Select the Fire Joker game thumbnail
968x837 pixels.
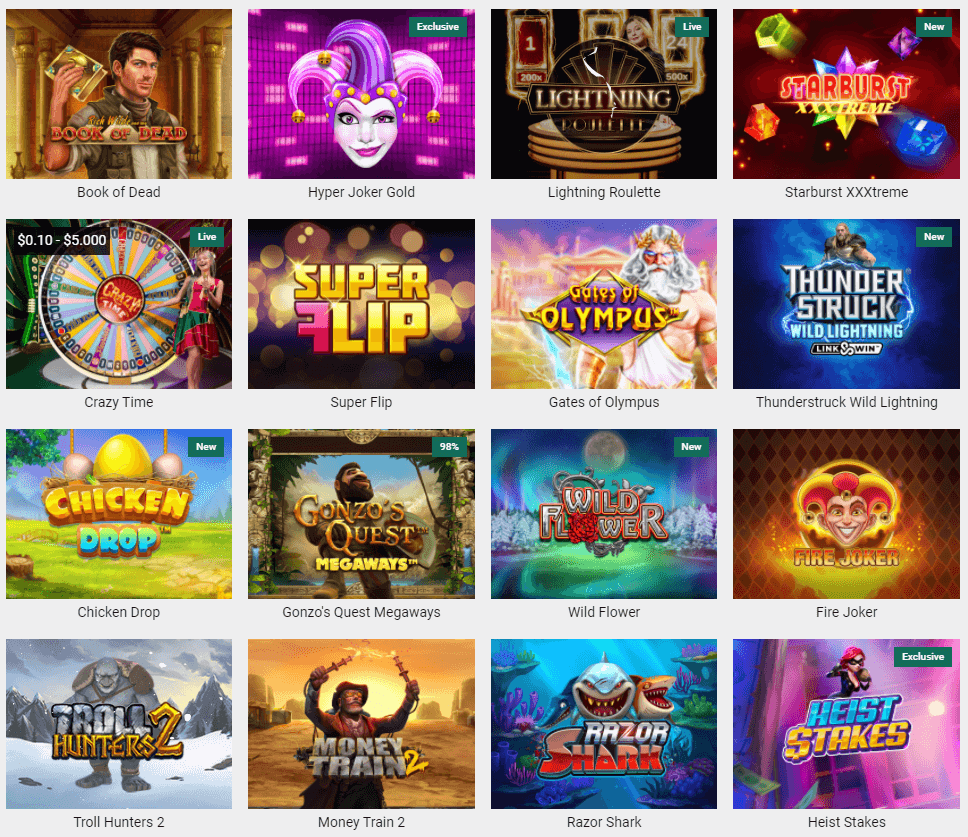846,514
